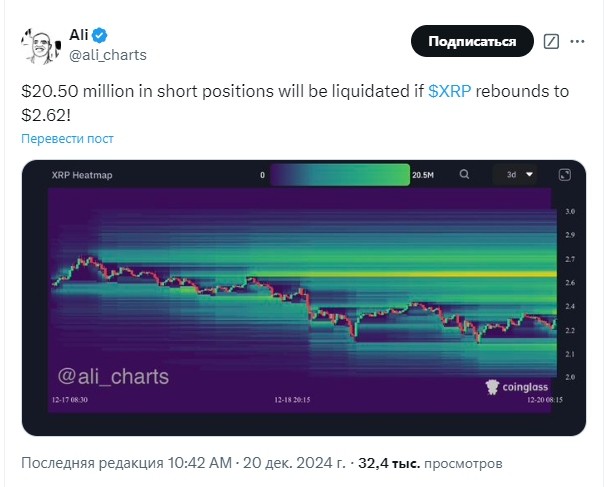Open the XRP heatmap chart image

304,298
